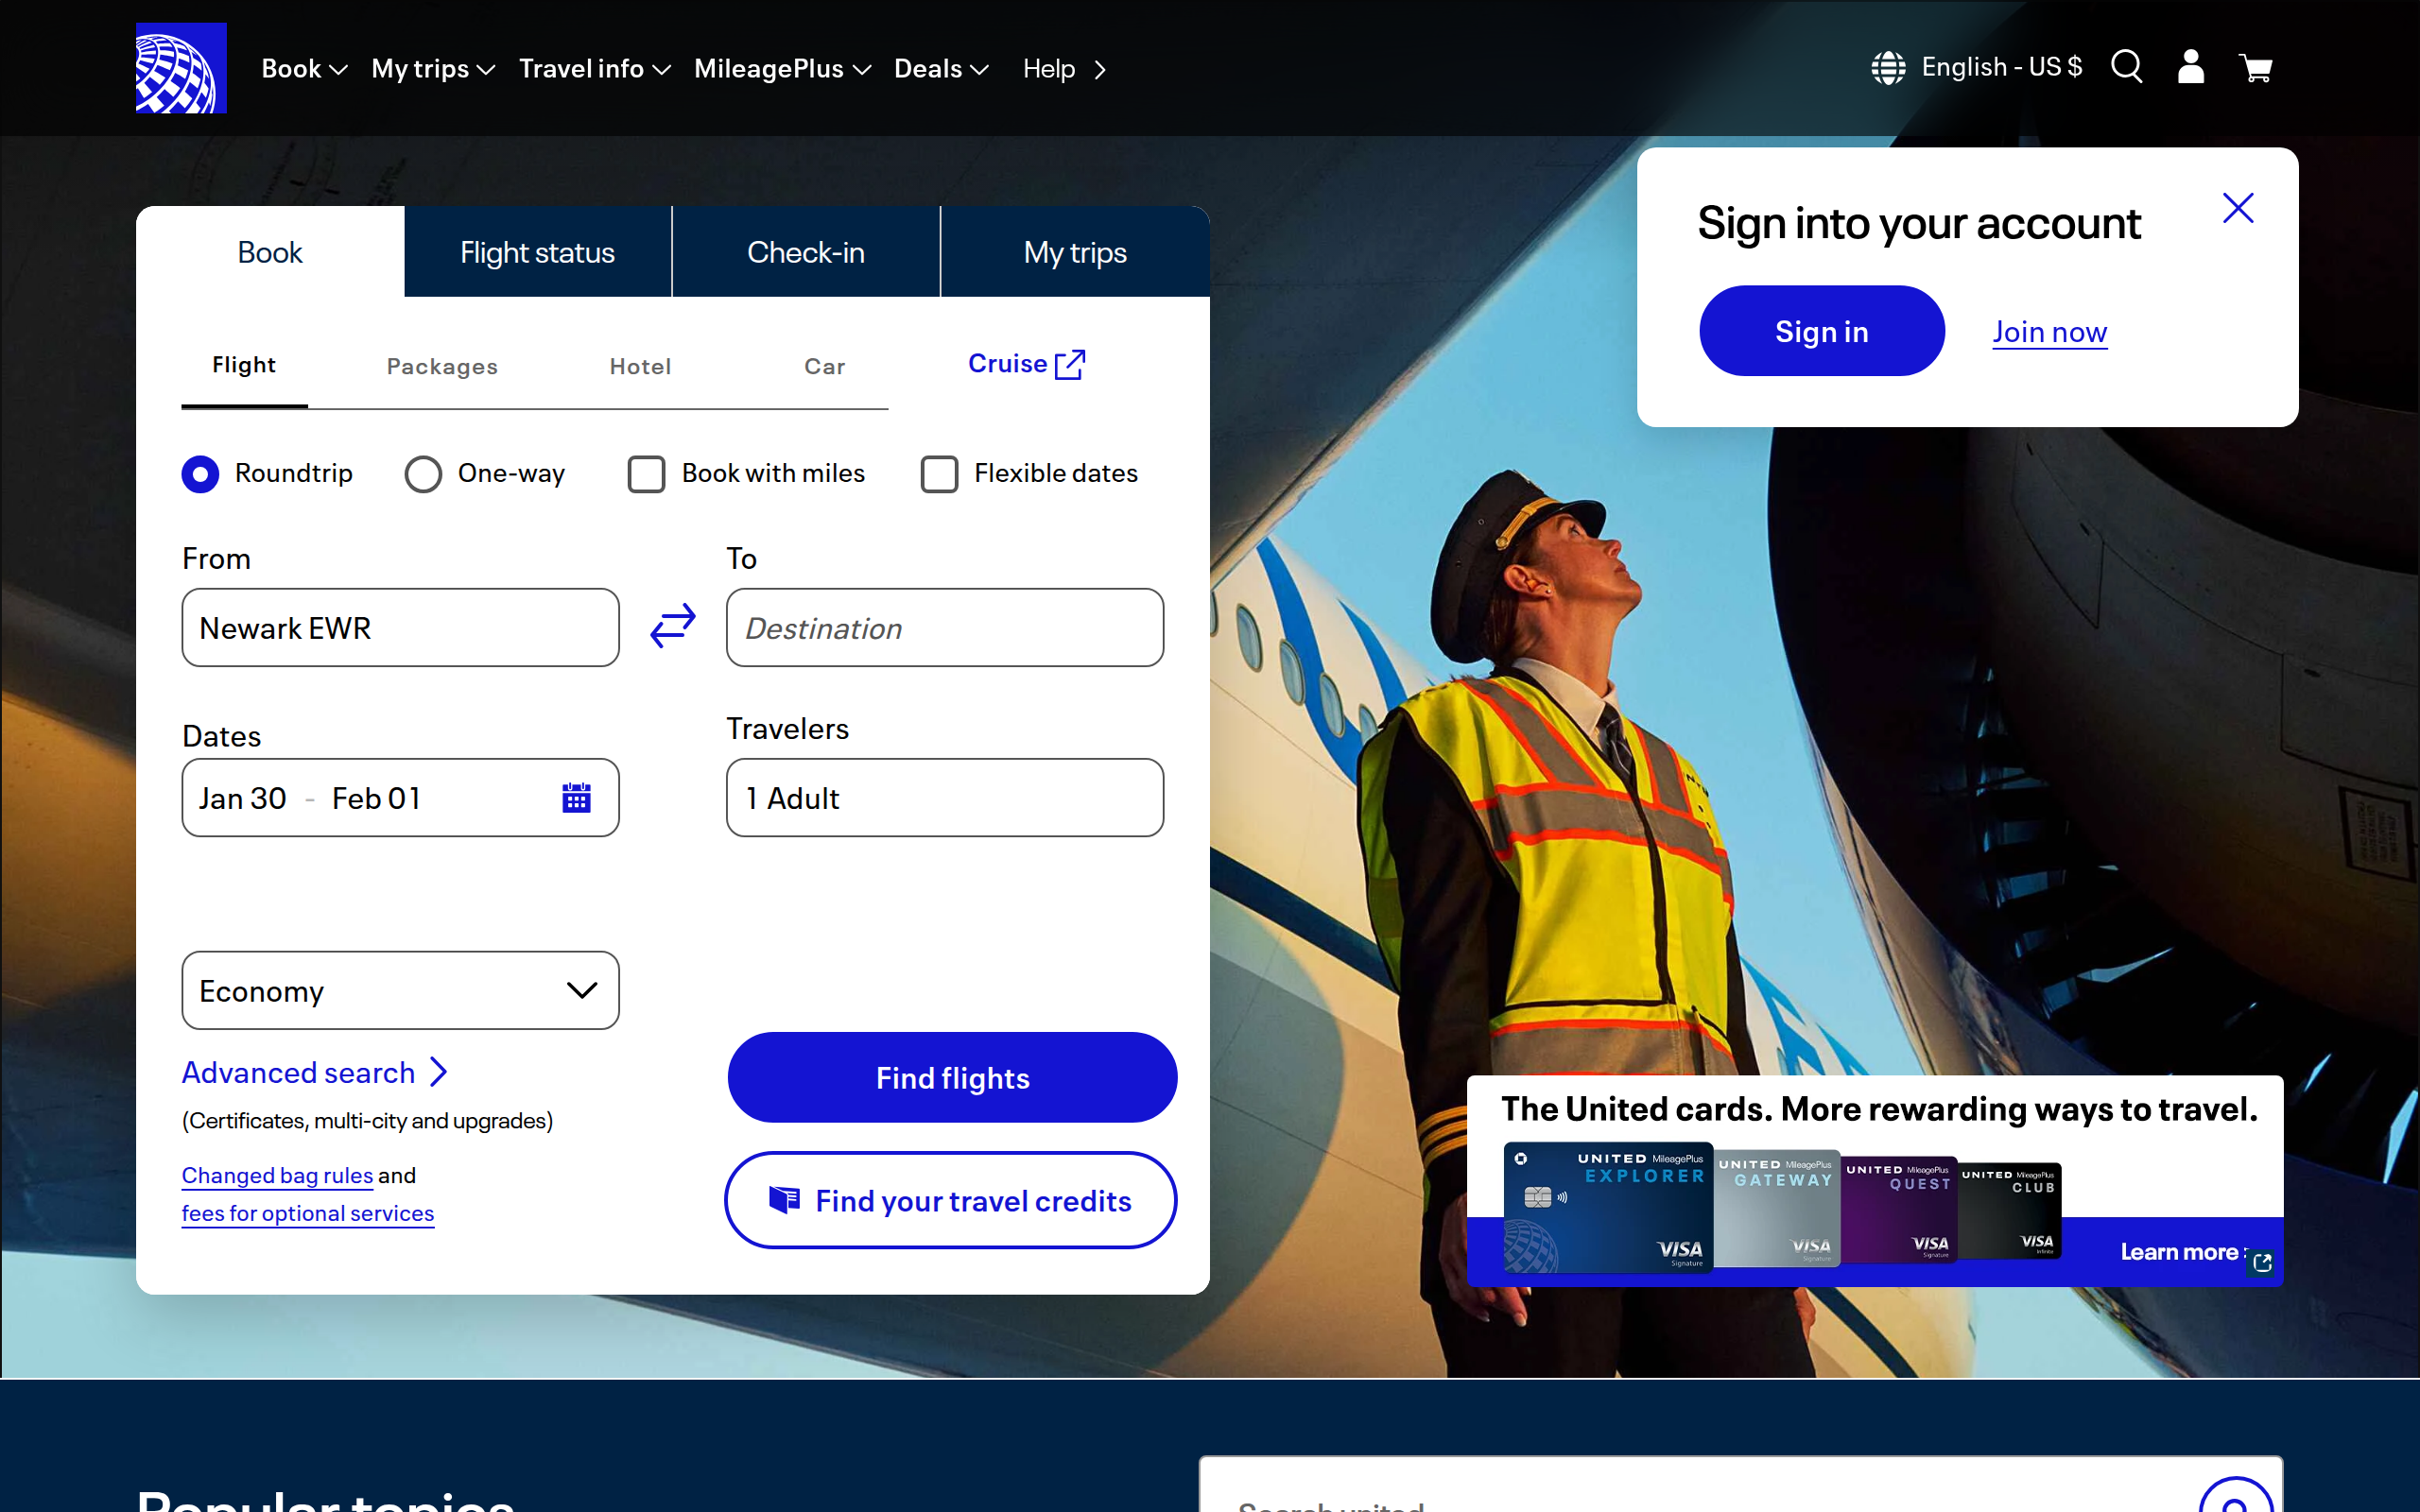Check the Flexible dates box
Viewport: 2420px width, 1512px height.
[939, 474]
